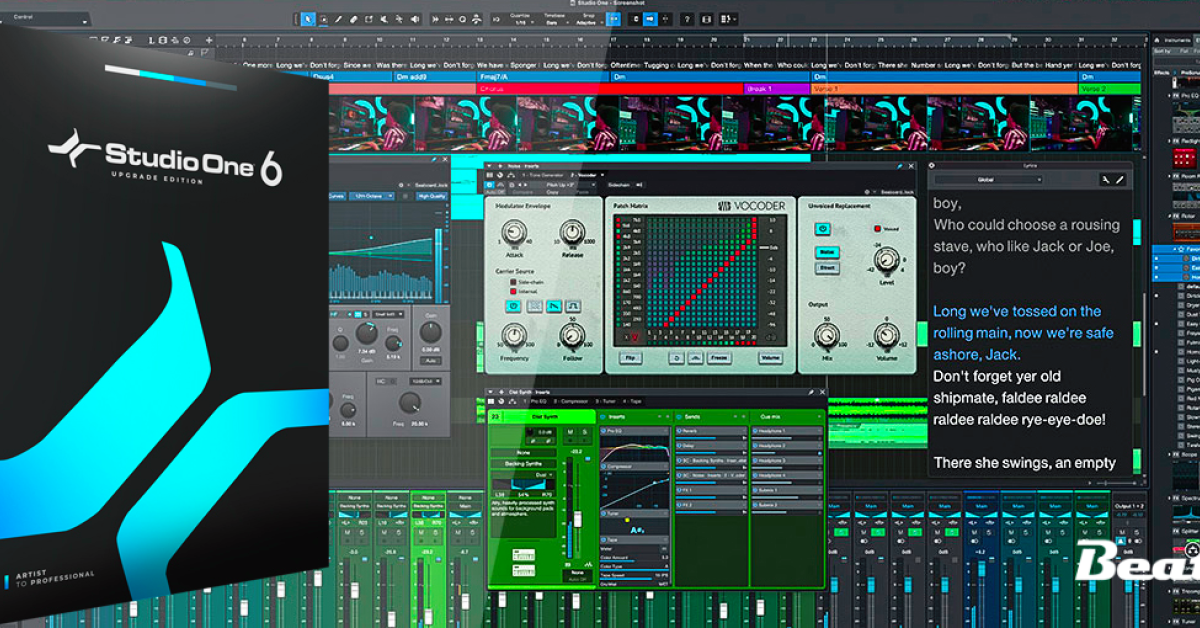The width and height of the screenshot is (1200, 628).
Task: Select the Eraser tool in the toolbar
Action: tap(353, 19)
